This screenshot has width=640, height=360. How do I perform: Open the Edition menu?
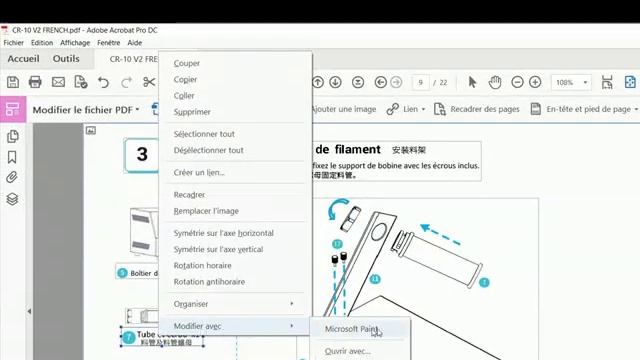click(42, 43)
